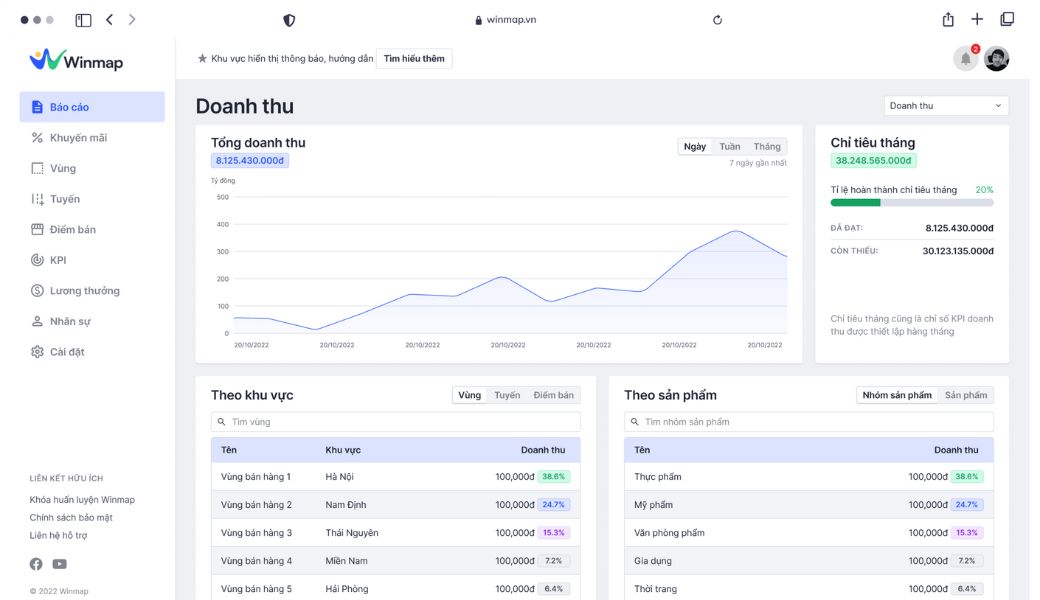This screenshot has width=1040, height=600.
Task: Focus the Tìm vùng search field
Action: [x=395, y=422]
